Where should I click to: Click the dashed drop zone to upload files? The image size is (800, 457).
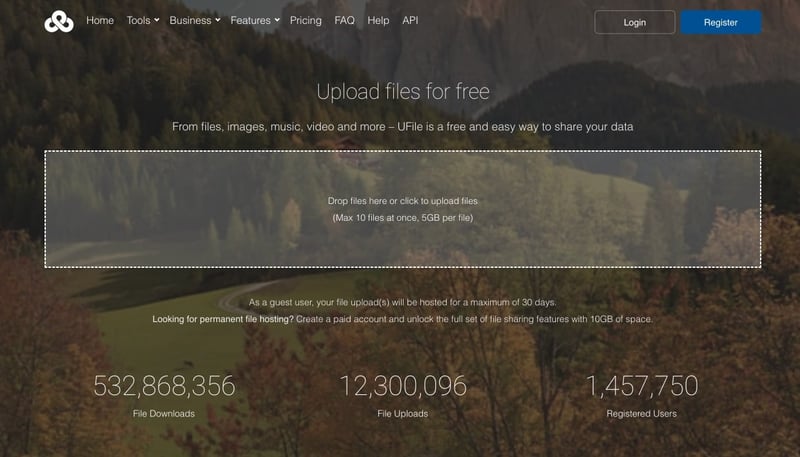coord(402,209)
